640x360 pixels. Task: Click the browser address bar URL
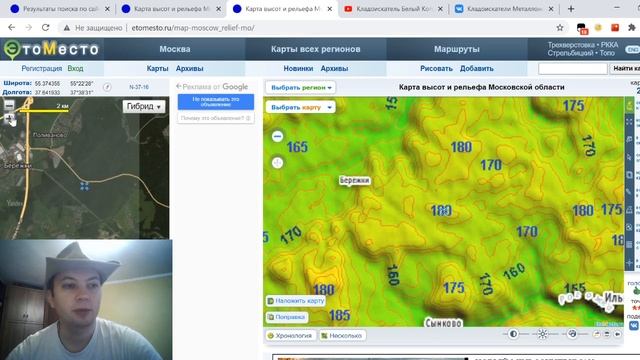coord(193,28)
